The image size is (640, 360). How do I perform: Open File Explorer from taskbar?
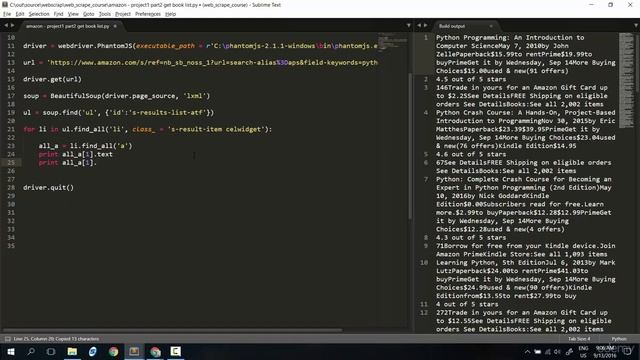pos(72,351)
